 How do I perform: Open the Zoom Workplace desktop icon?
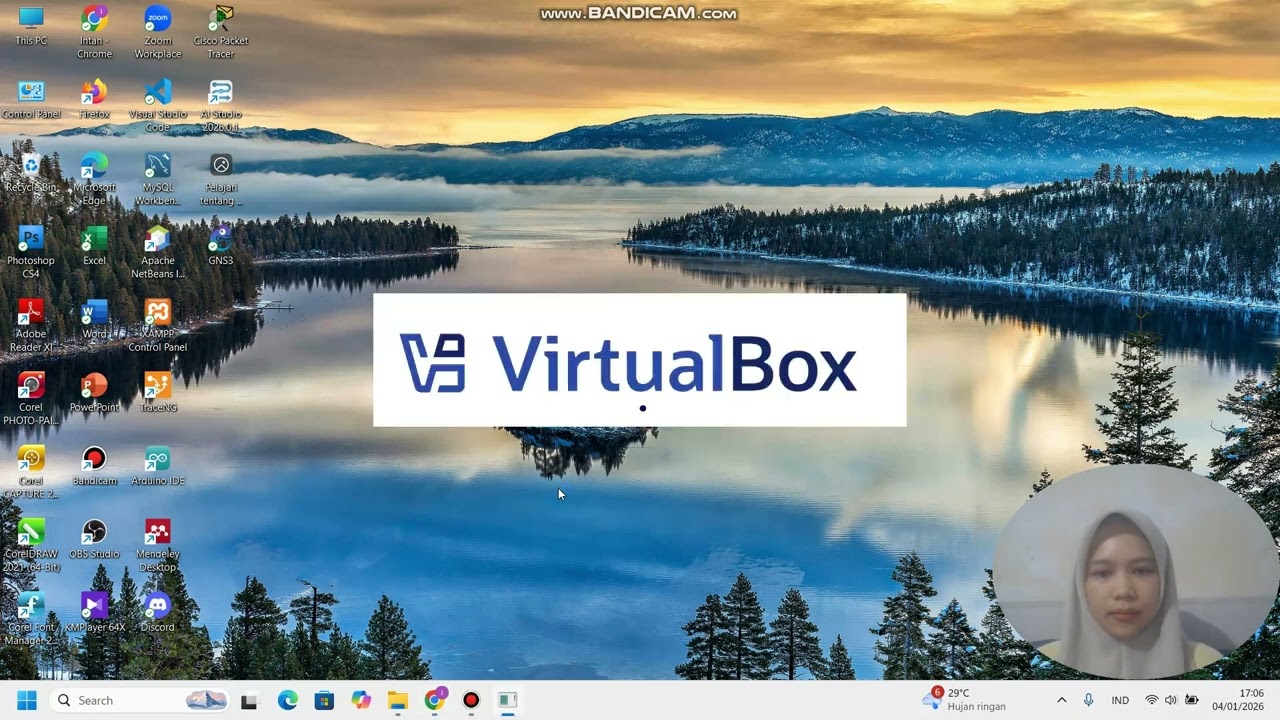pos(158,33)
